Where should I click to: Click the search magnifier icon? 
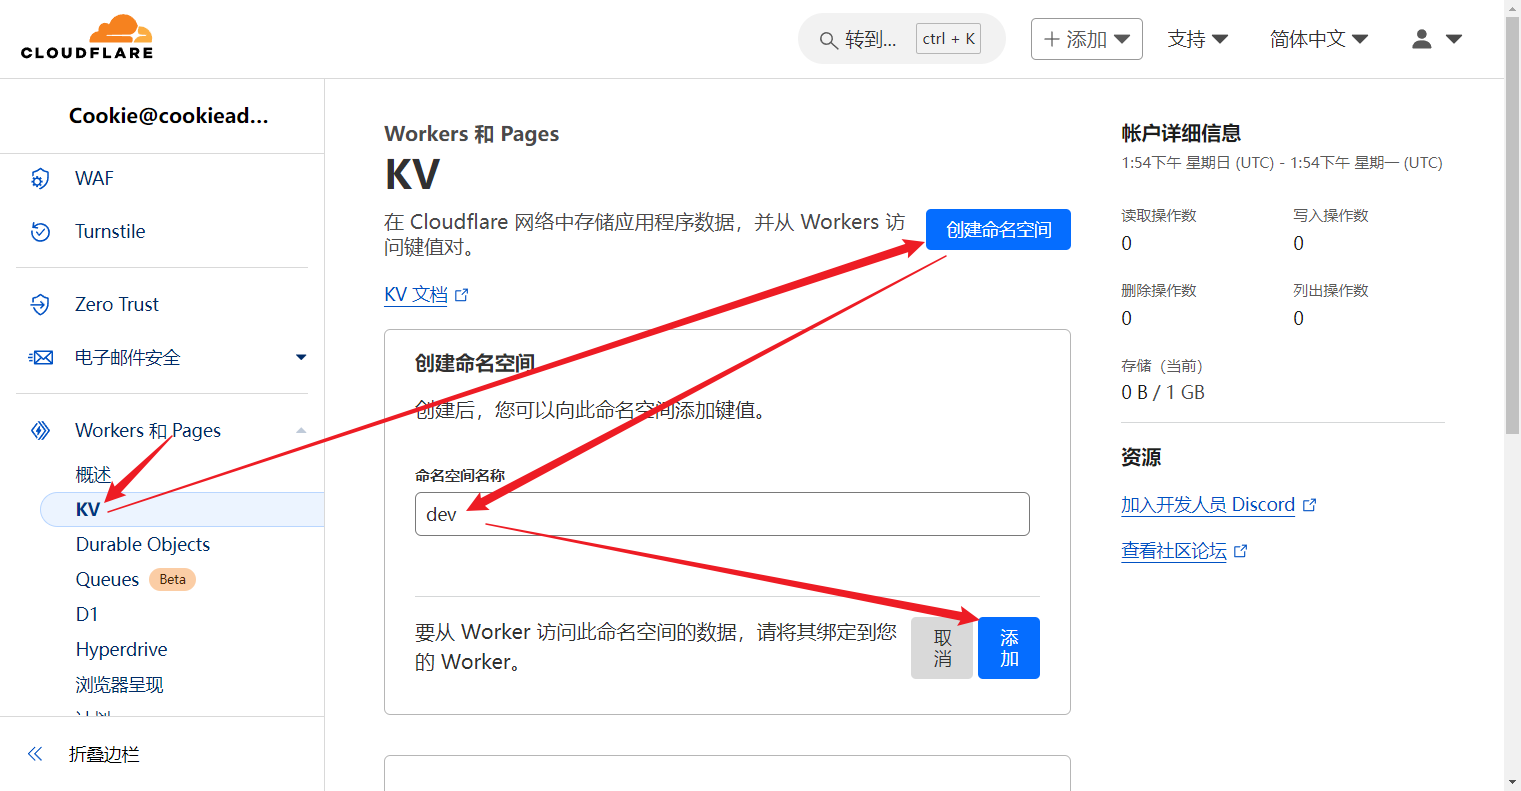tap(828, 40)
